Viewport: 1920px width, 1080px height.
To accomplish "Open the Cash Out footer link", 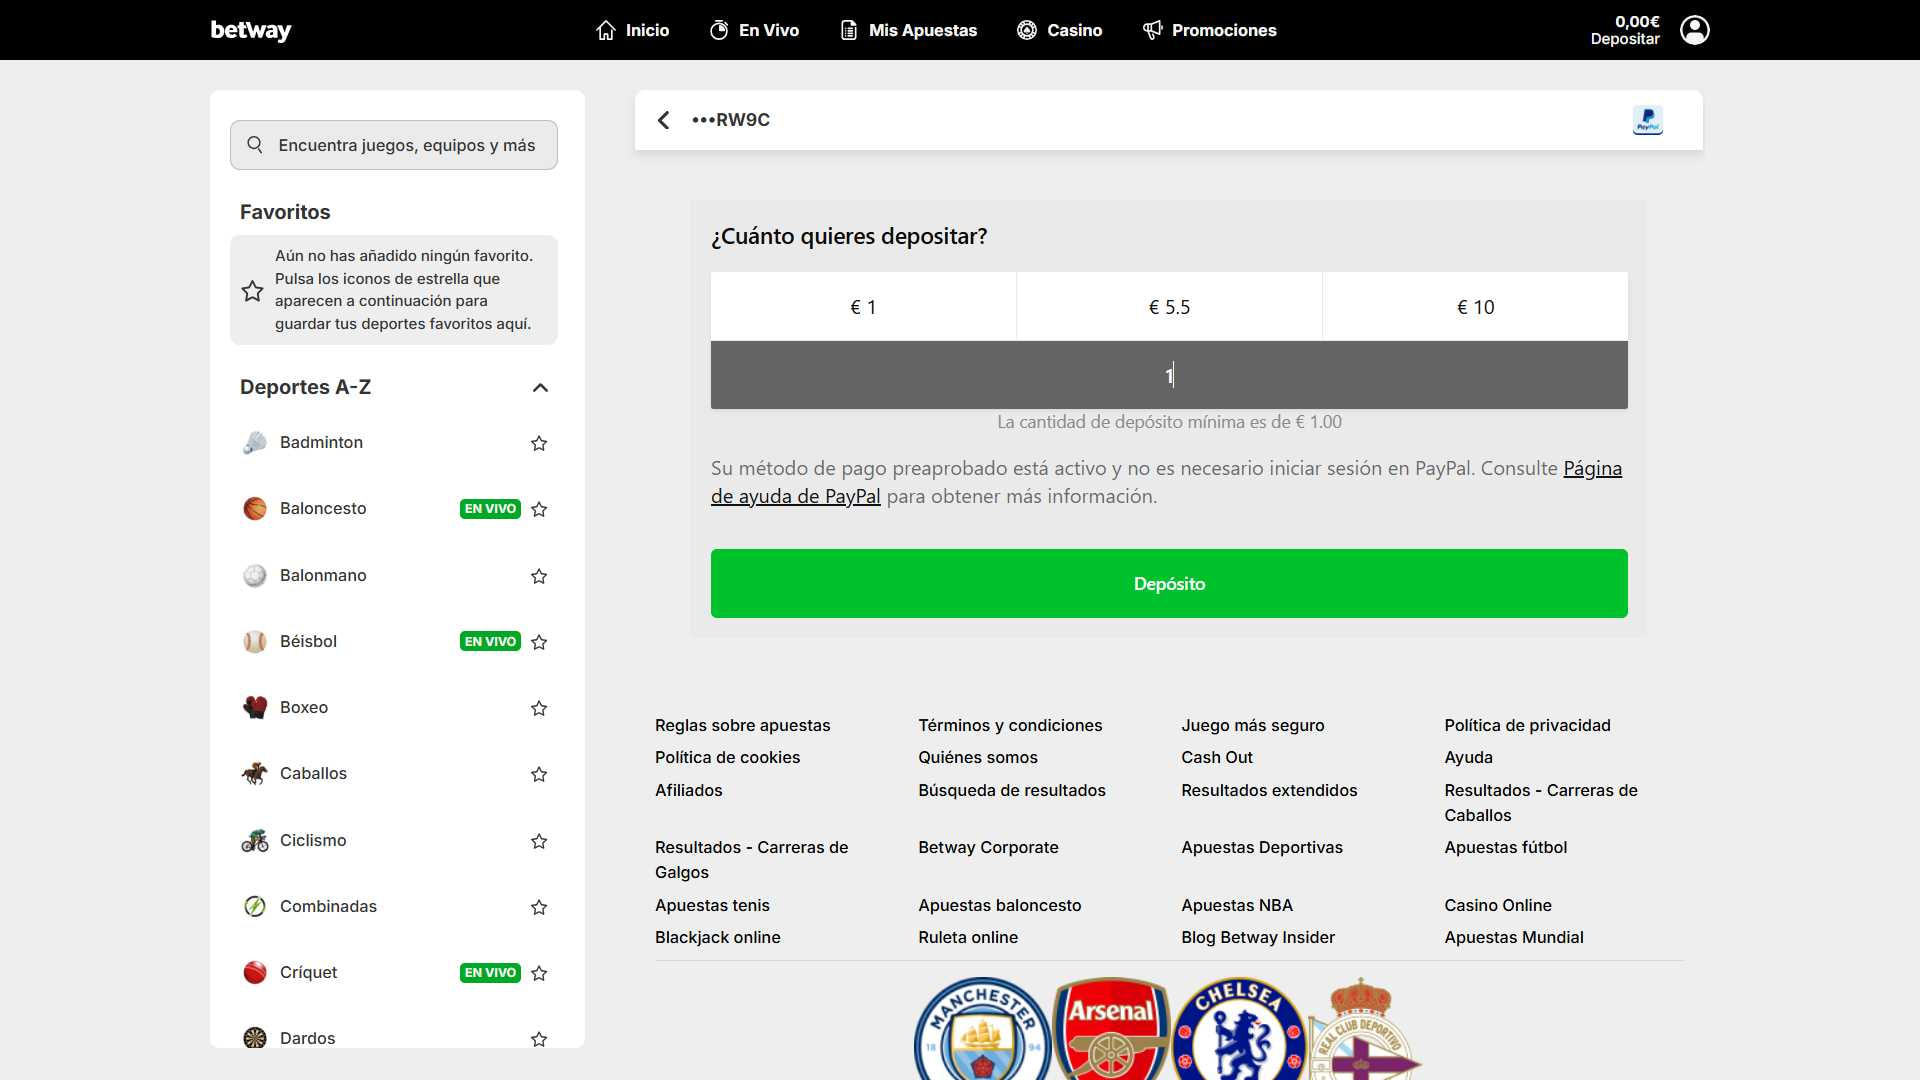I will click(1216, 757).
